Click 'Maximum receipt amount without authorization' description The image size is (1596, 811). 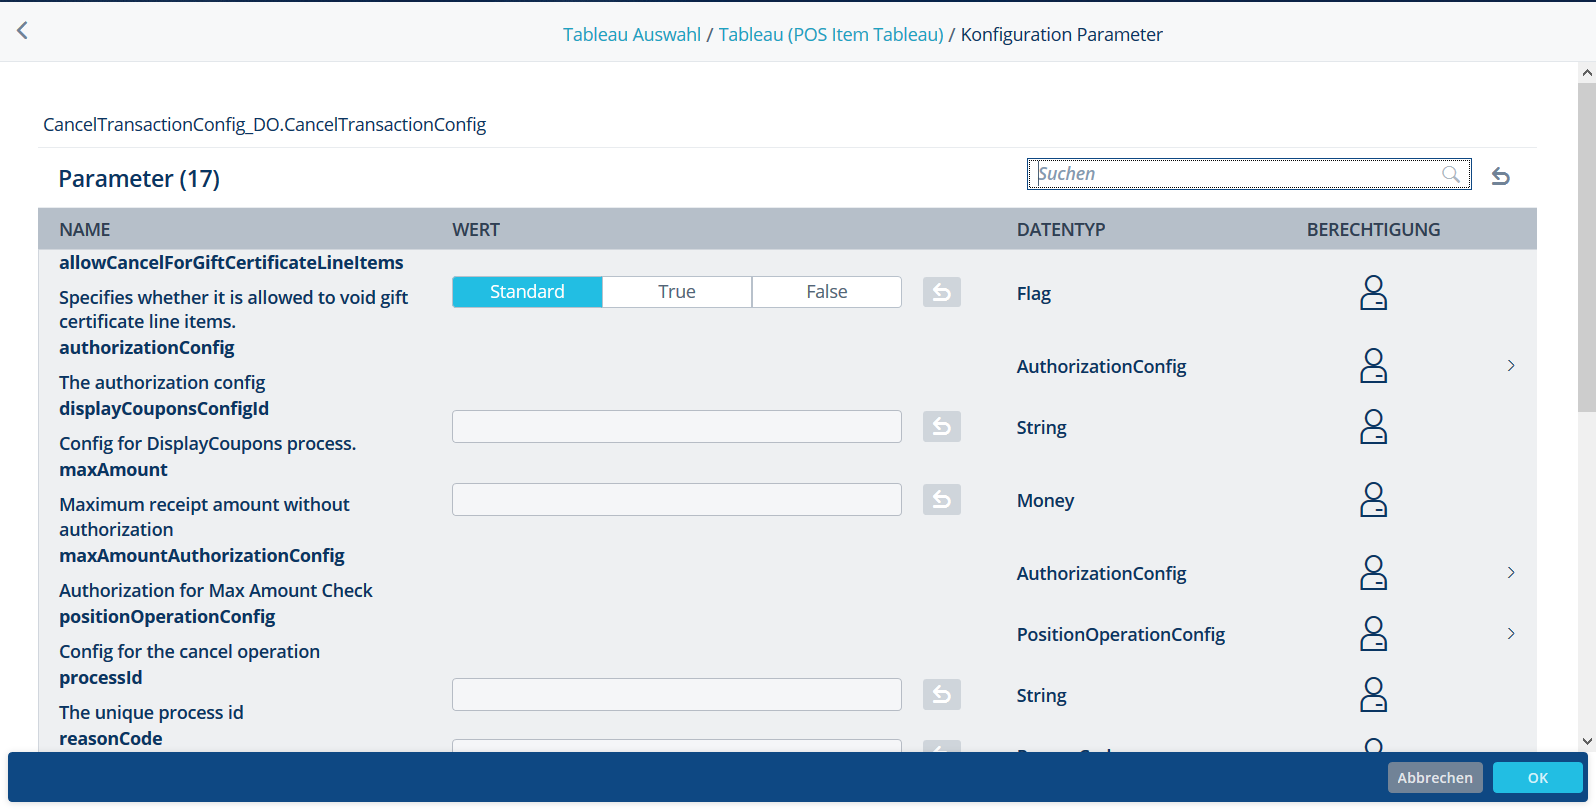(204, 517)
